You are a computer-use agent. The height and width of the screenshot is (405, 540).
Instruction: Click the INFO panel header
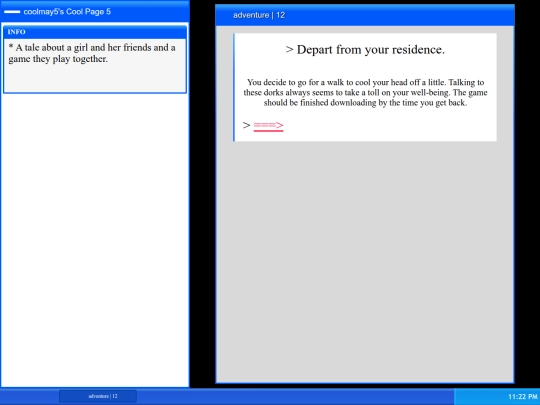click(x=95, y=32)
